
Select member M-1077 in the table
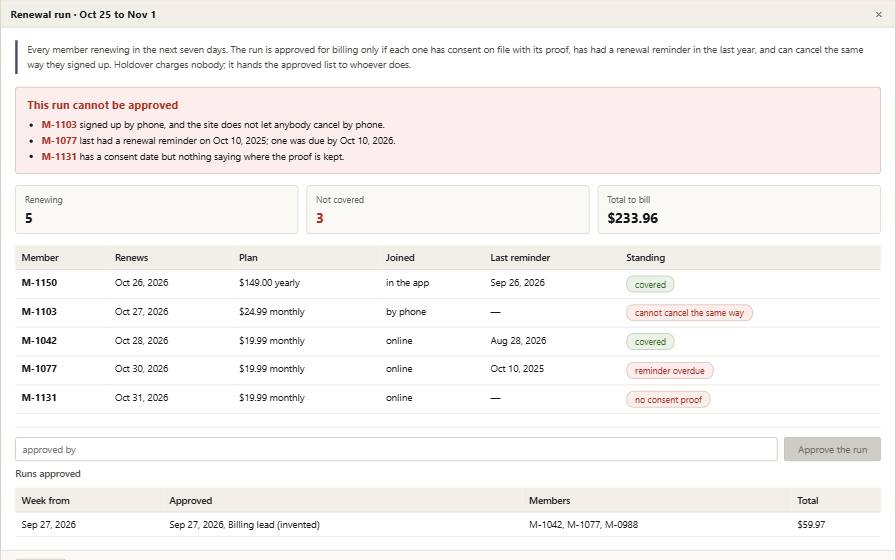pyautogui.click(x=39, y=369)
